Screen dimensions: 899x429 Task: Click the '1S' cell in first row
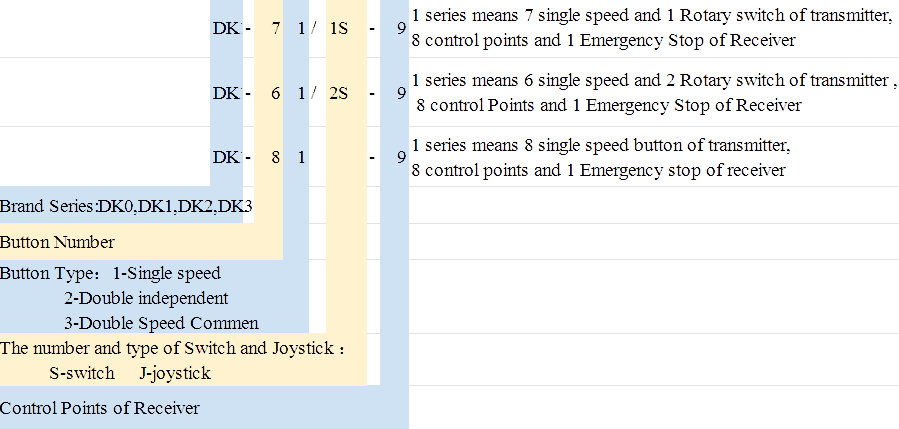point(339,29)
